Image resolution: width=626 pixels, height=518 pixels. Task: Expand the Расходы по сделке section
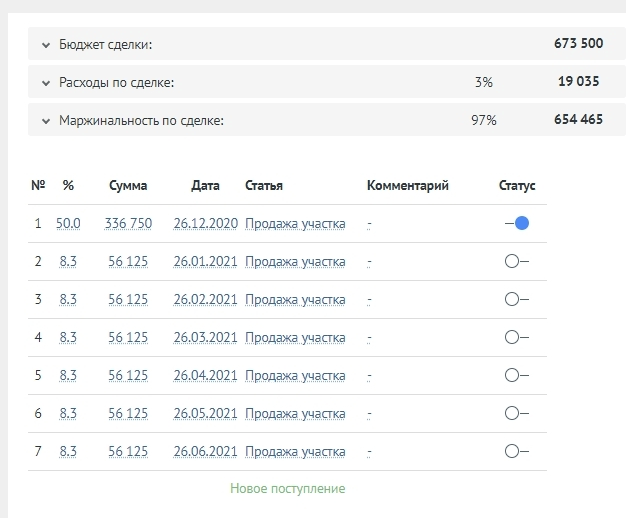tap(46, 83)
